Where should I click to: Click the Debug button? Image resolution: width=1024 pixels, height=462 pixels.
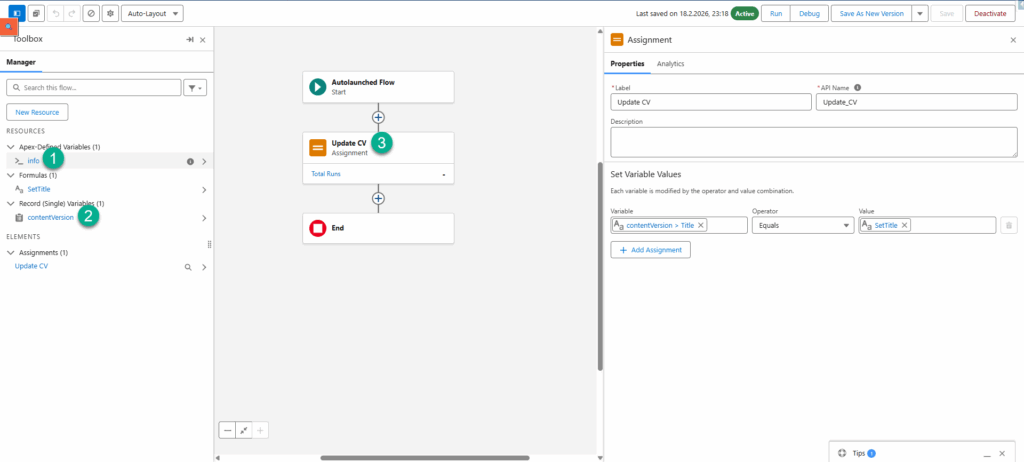808,14
